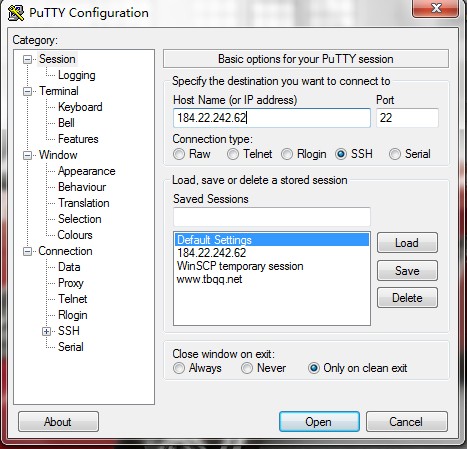Focus the Port input field
The height and width of the screenshot is (449, 467).
click(x=407, y=118)
